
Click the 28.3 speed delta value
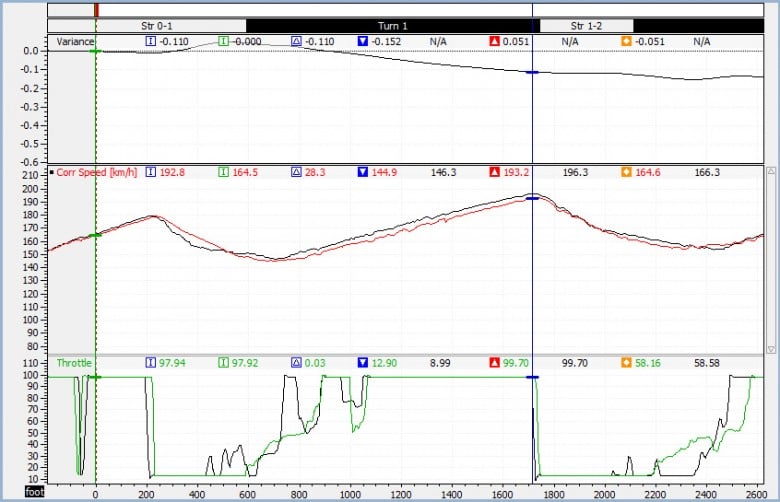(x=315, y=172)
